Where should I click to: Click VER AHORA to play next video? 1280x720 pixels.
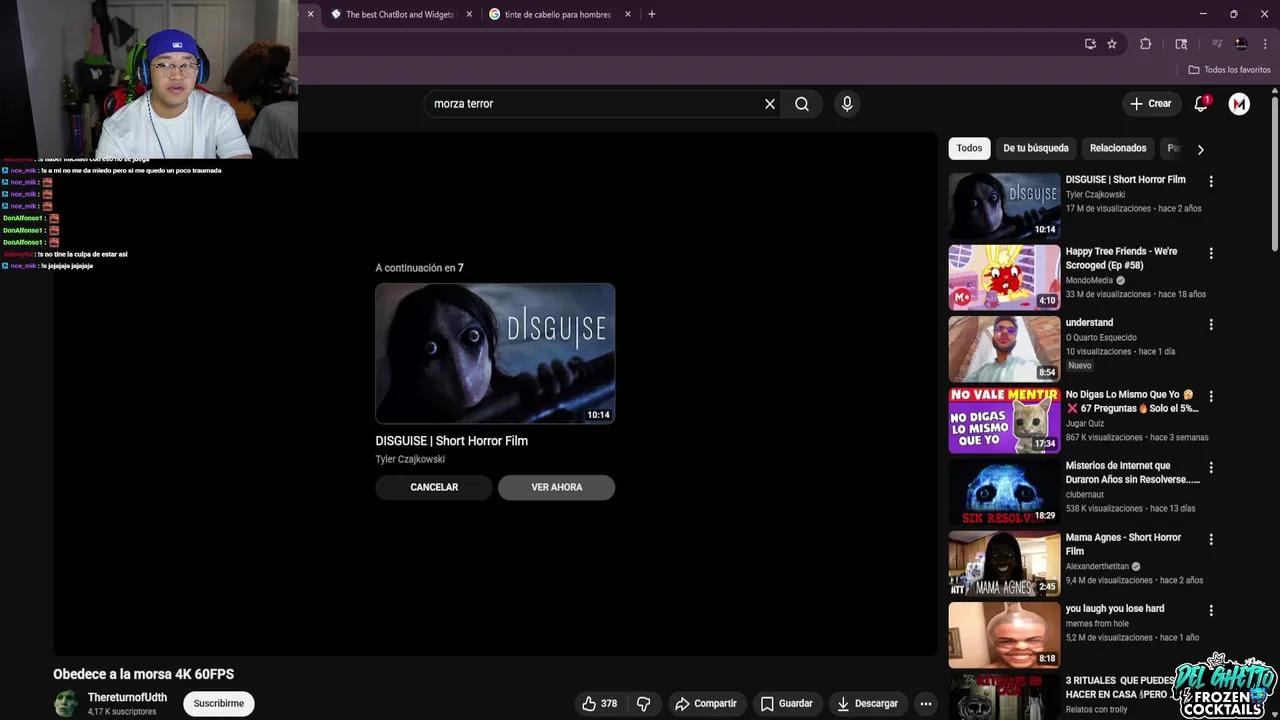click(x=557, y=487)
